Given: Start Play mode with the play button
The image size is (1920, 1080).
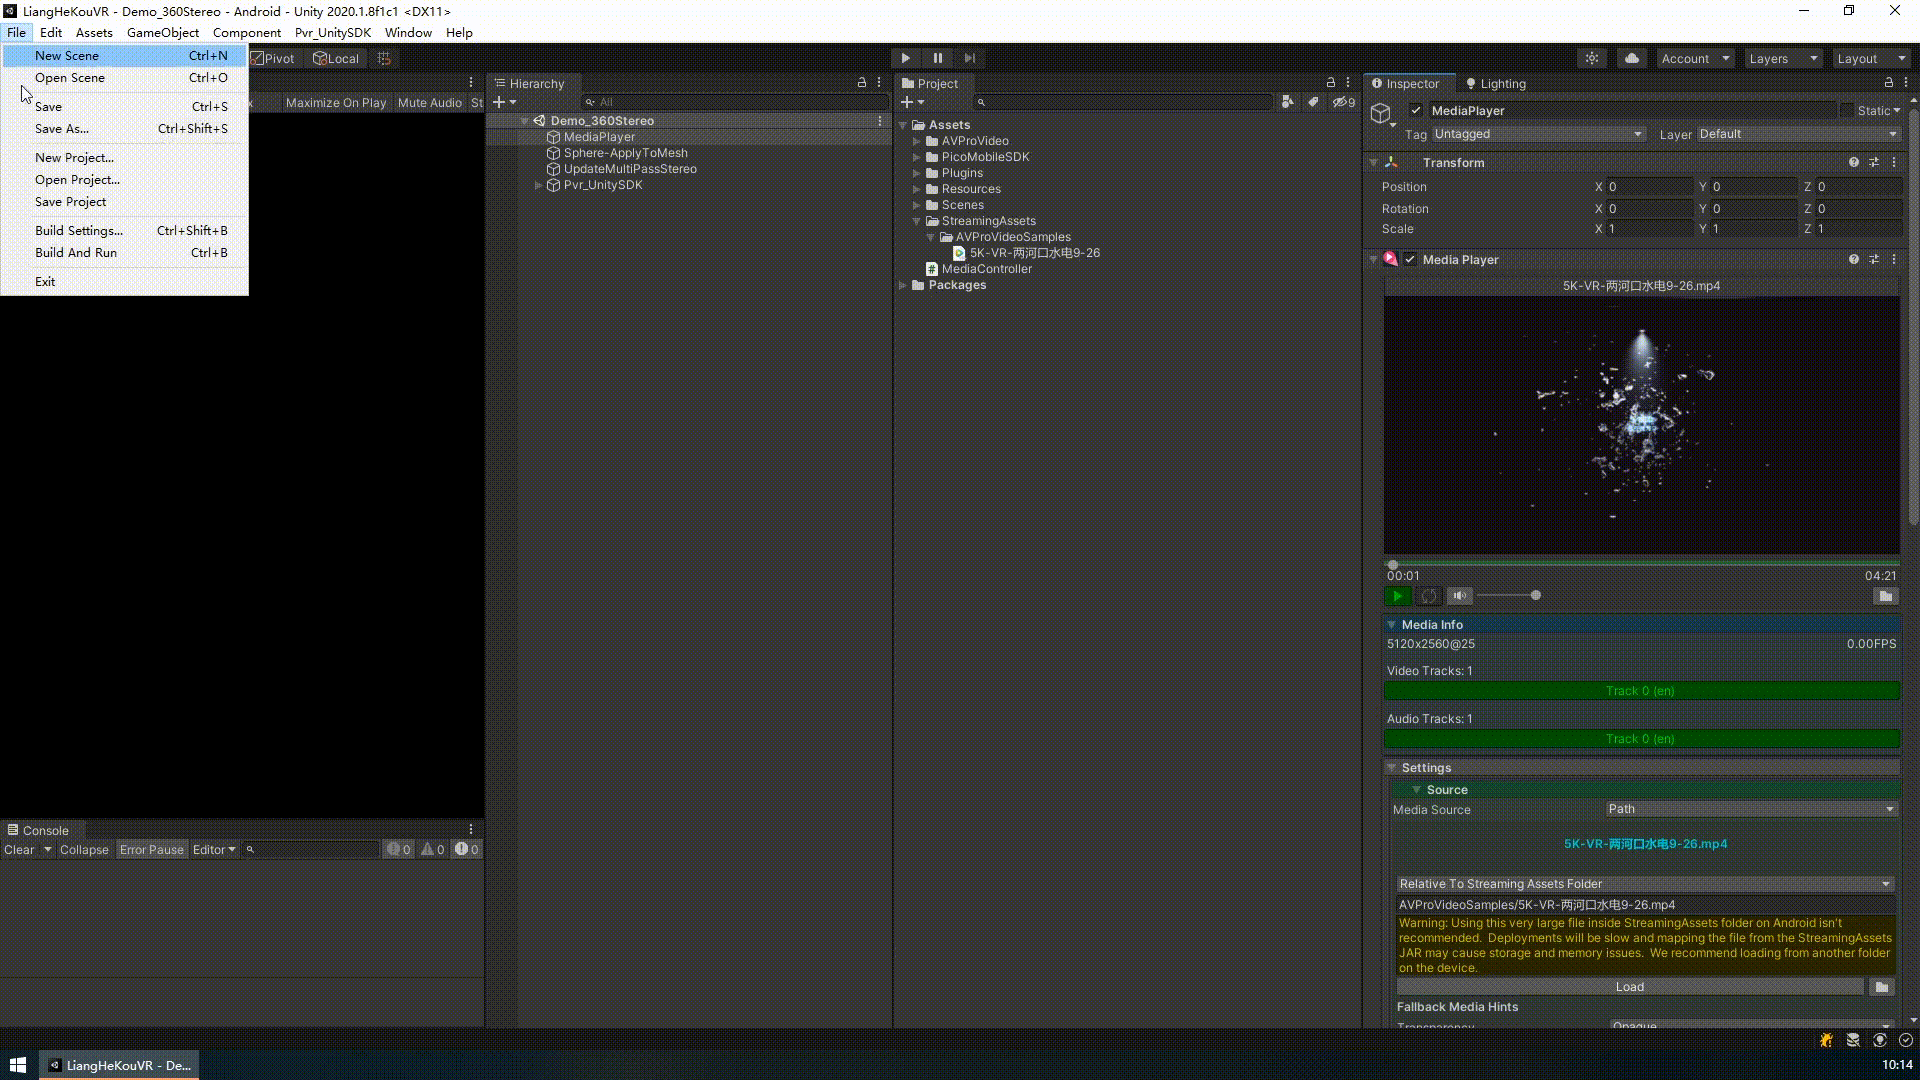Looking at the screenshot, I should (905, 58).
